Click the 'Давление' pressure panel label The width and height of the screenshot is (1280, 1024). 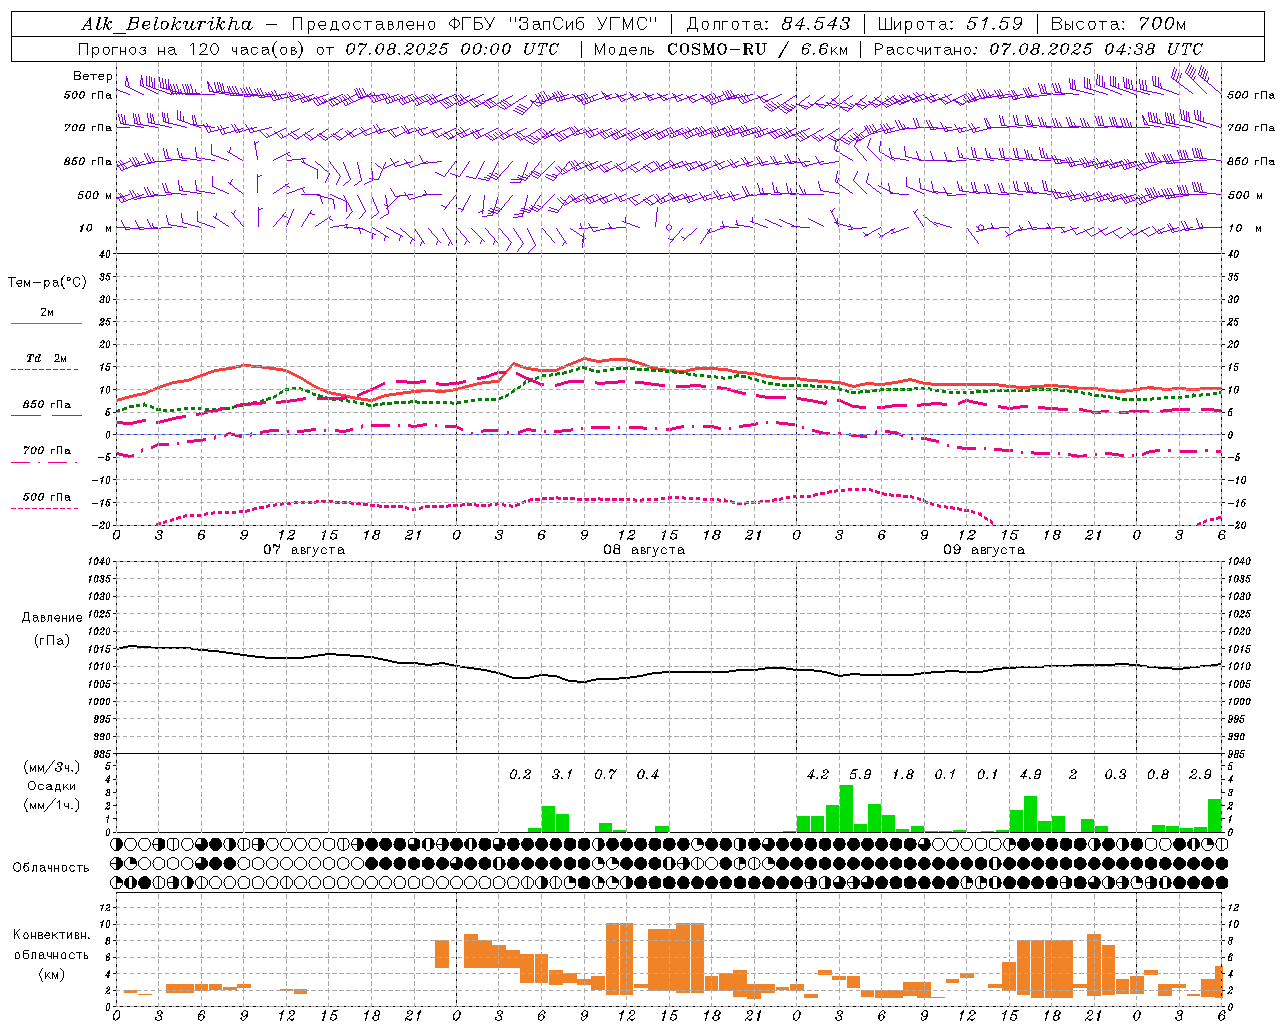(52, 617)
